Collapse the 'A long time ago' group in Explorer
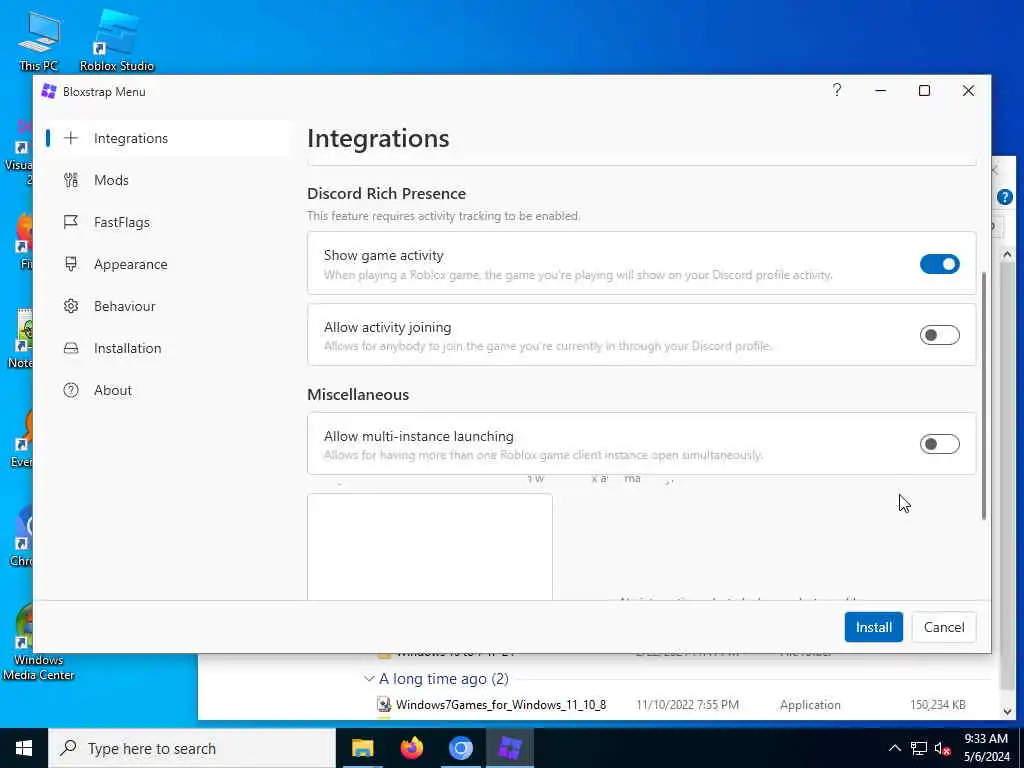 point(369,679)
